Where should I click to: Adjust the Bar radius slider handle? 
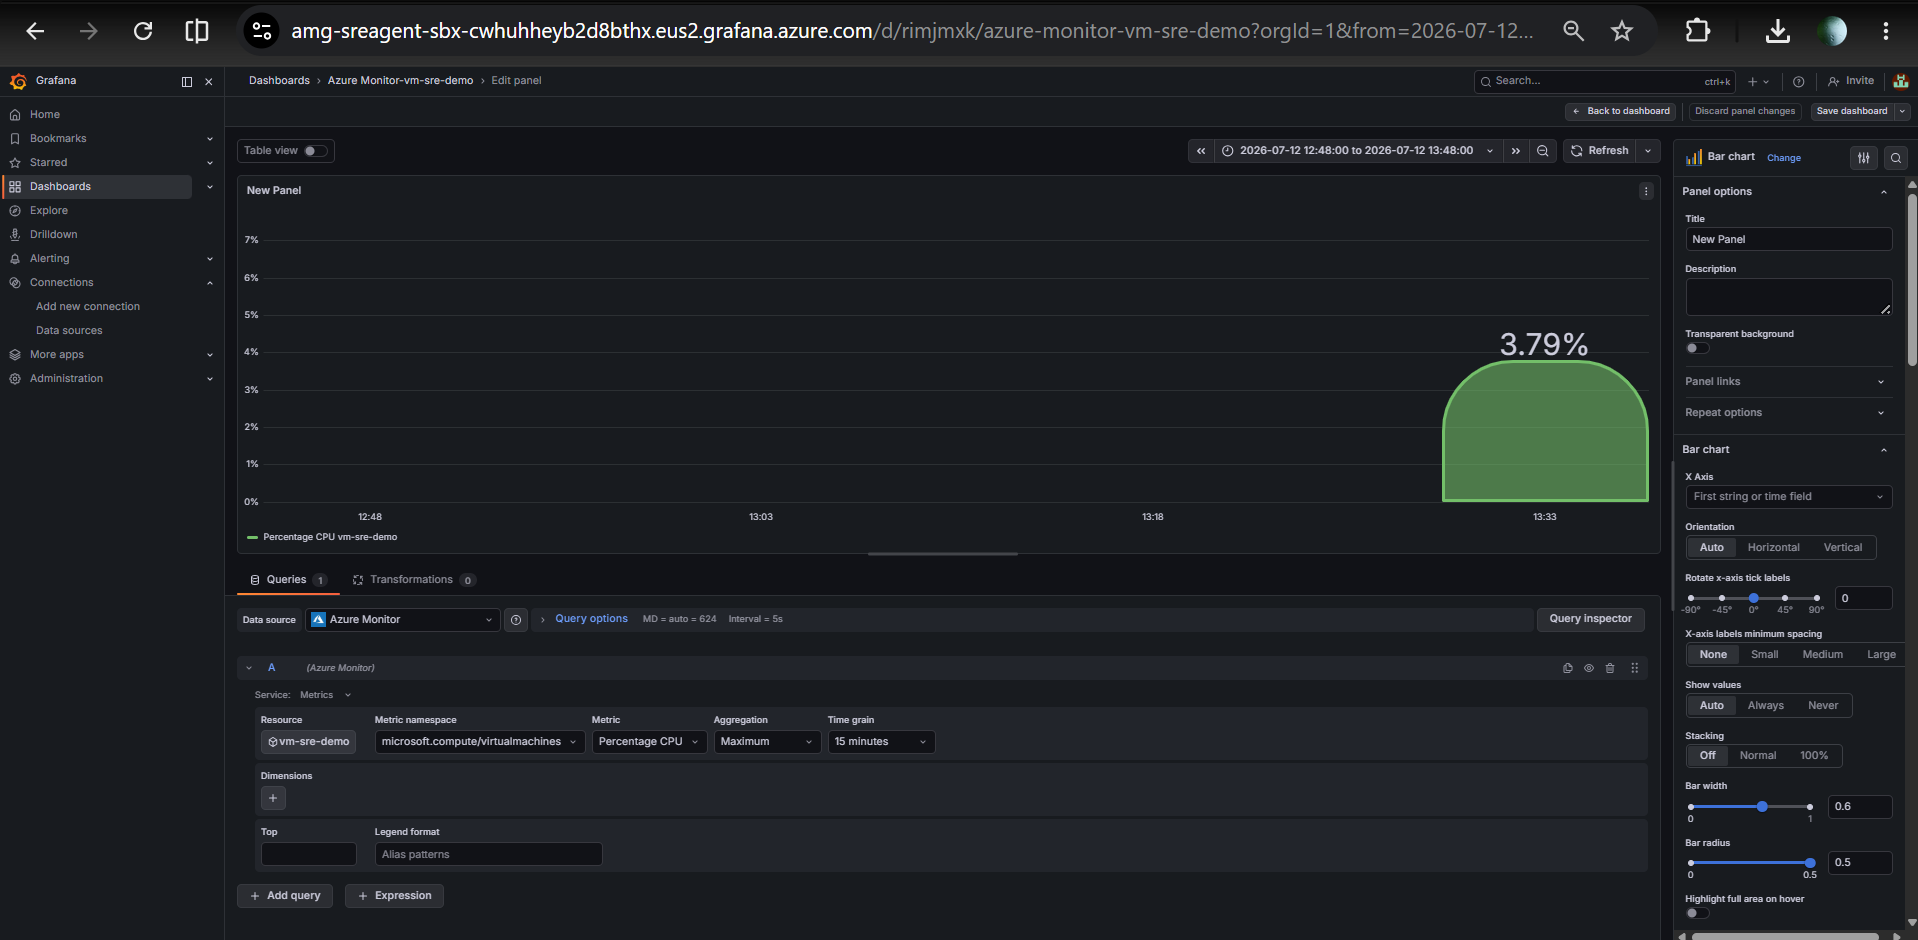tap(1810, 863)
